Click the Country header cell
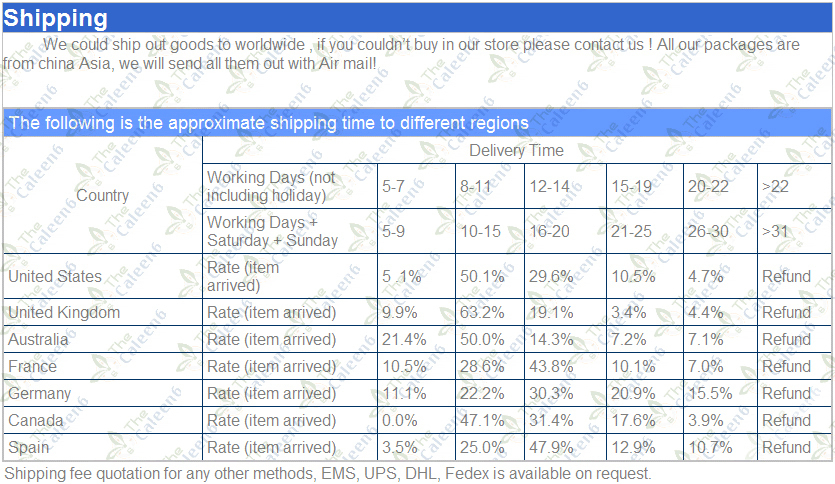 click(x=103, y=195)
